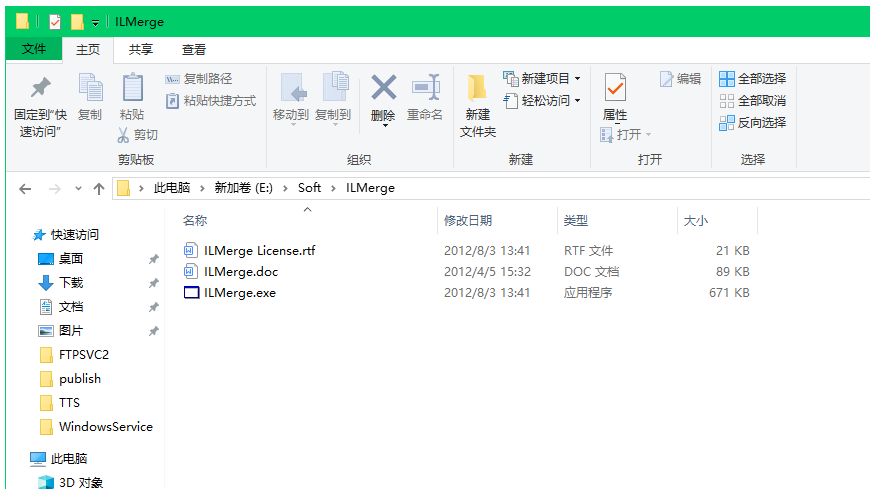Select the ILMerge.doc file
The image size is (870, 489).
coord(241,272)
